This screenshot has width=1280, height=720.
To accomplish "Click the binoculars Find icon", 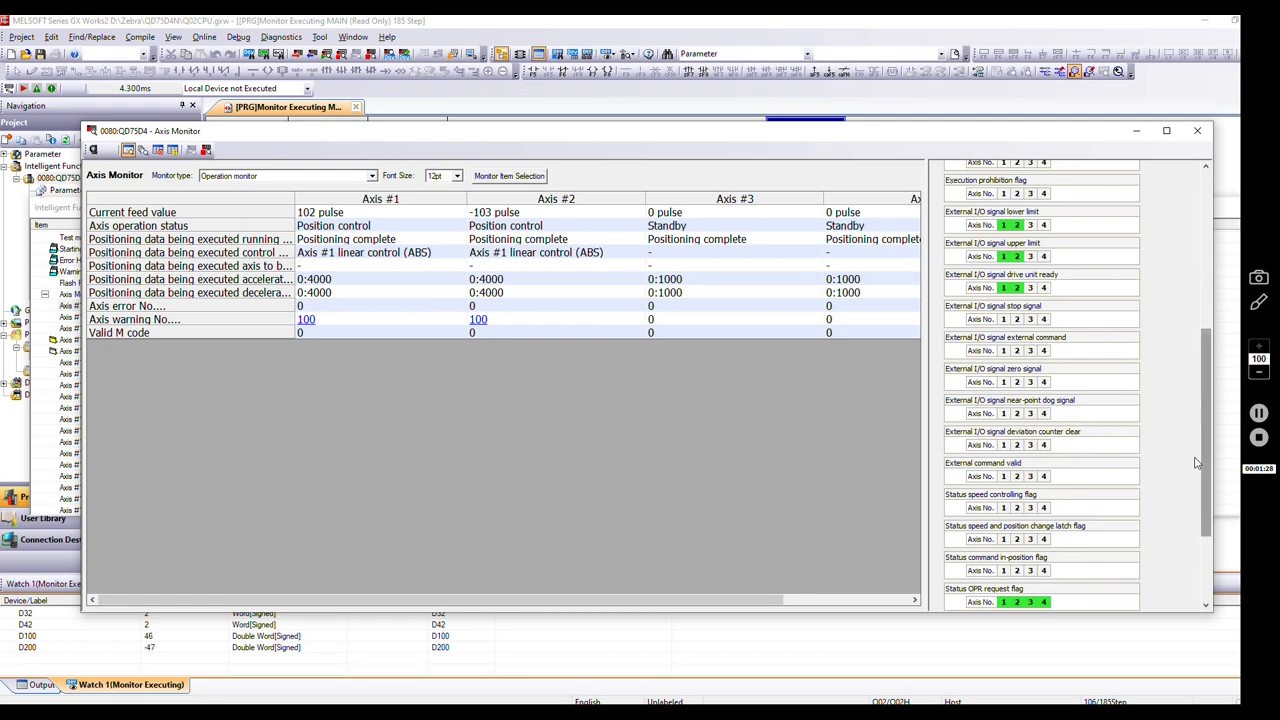I will click(x=668, y=54).
